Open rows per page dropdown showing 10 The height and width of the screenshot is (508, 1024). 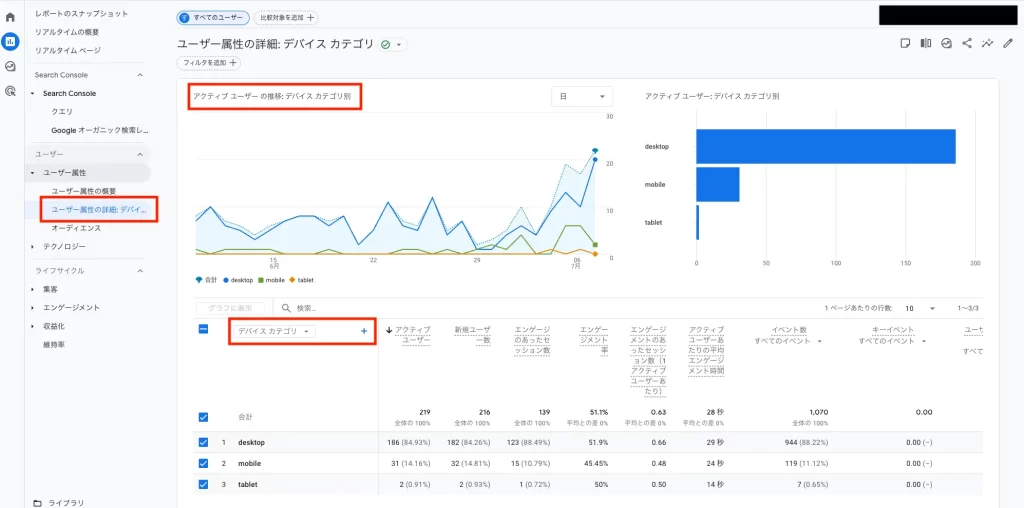click(921, 308)
